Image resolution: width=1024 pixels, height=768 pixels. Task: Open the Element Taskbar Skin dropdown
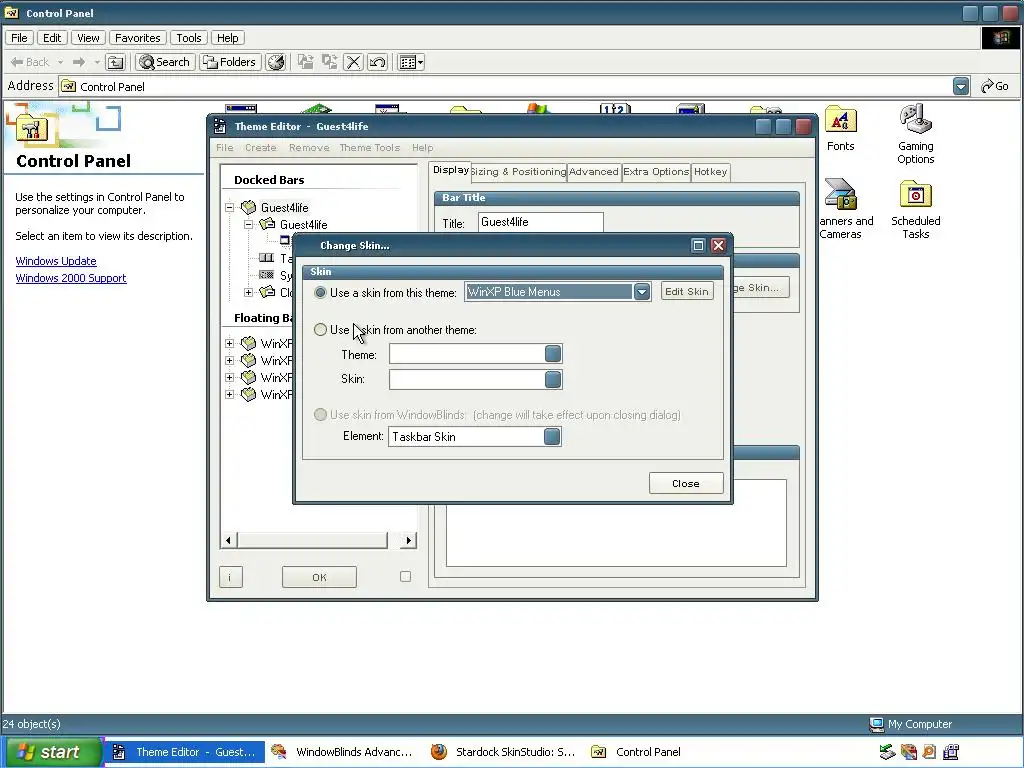click(x=552, y=436)
